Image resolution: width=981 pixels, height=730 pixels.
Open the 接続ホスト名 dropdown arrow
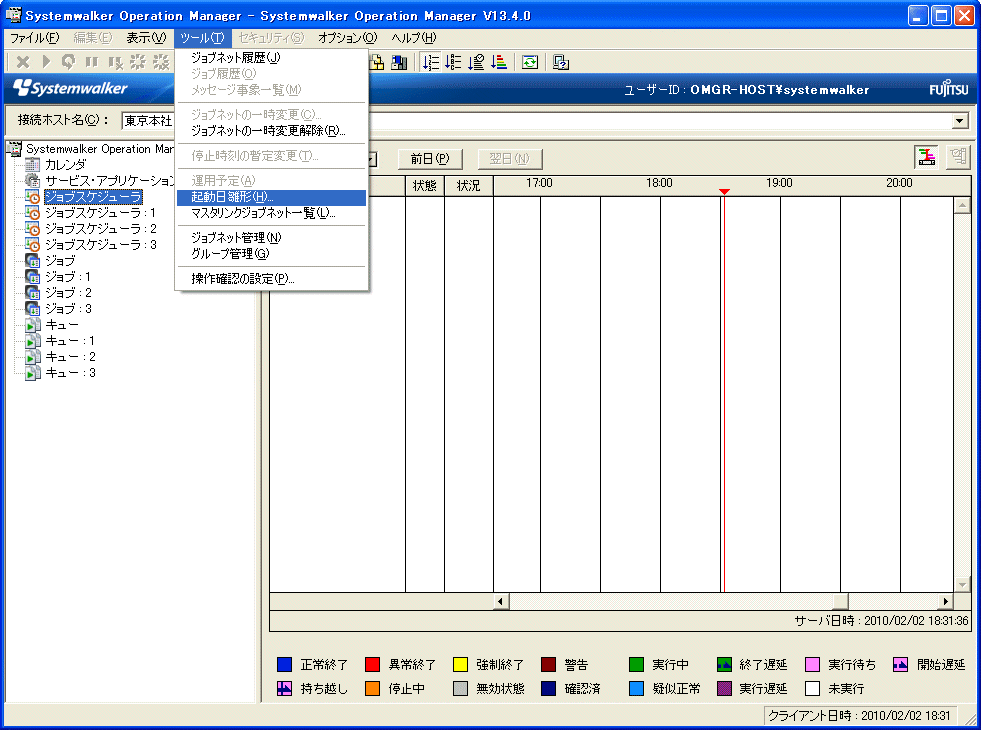[960, 121]
